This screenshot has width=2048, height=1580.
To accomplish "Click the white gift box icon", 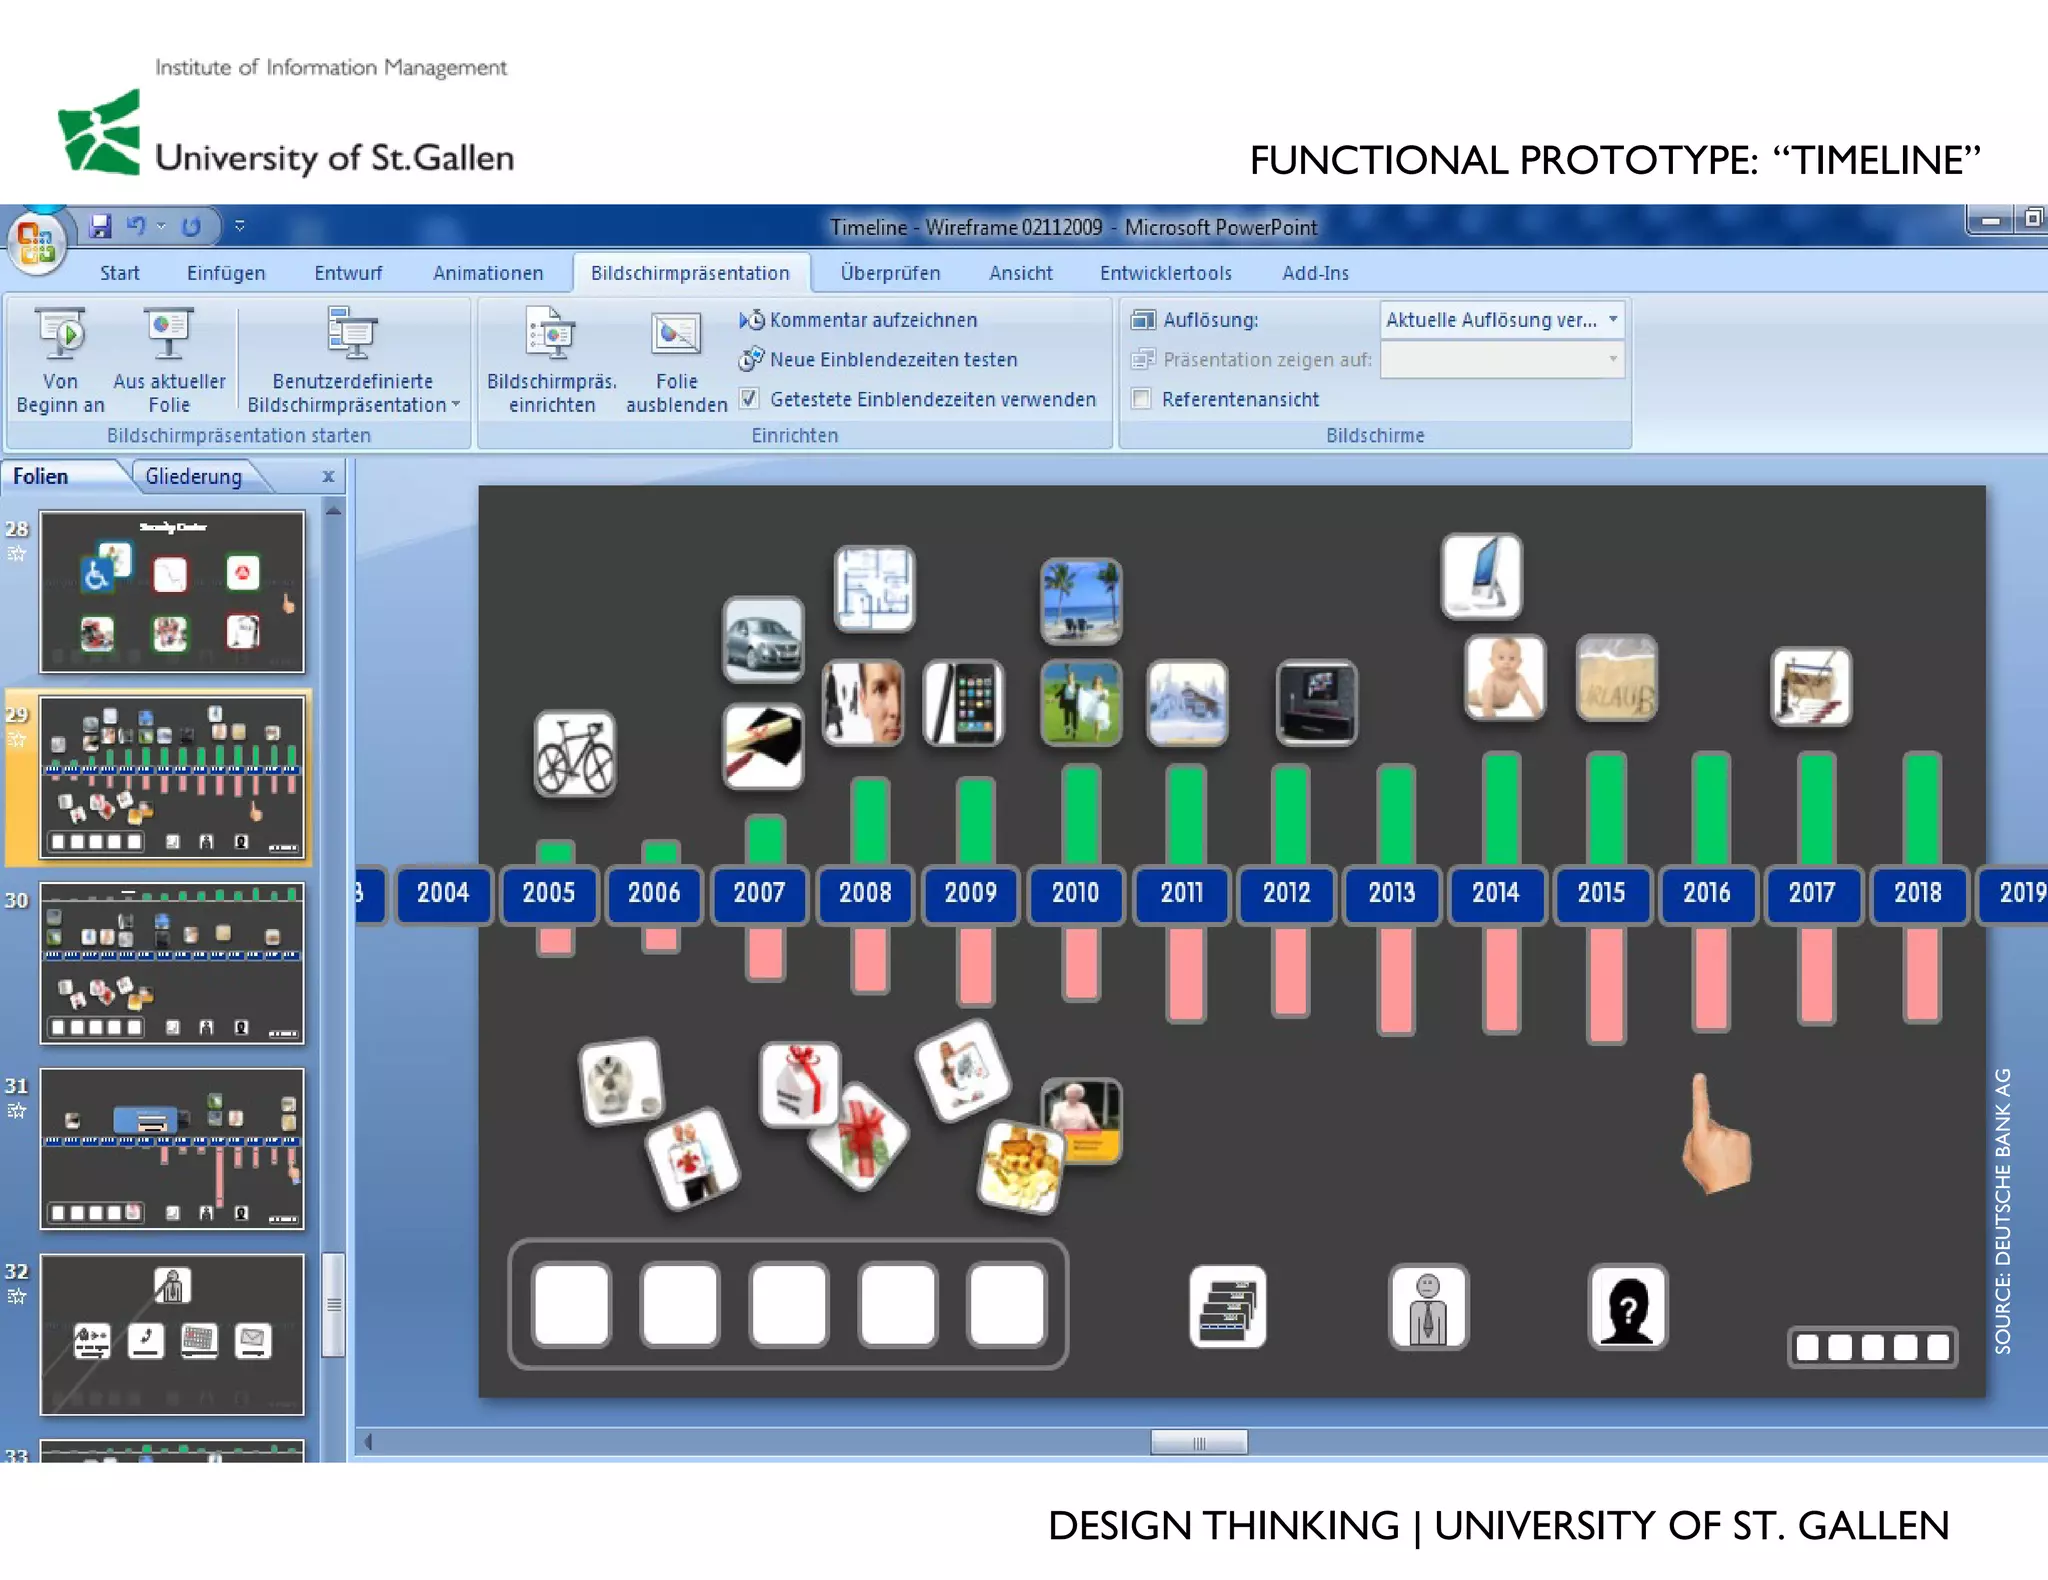I will point(799,1085).
